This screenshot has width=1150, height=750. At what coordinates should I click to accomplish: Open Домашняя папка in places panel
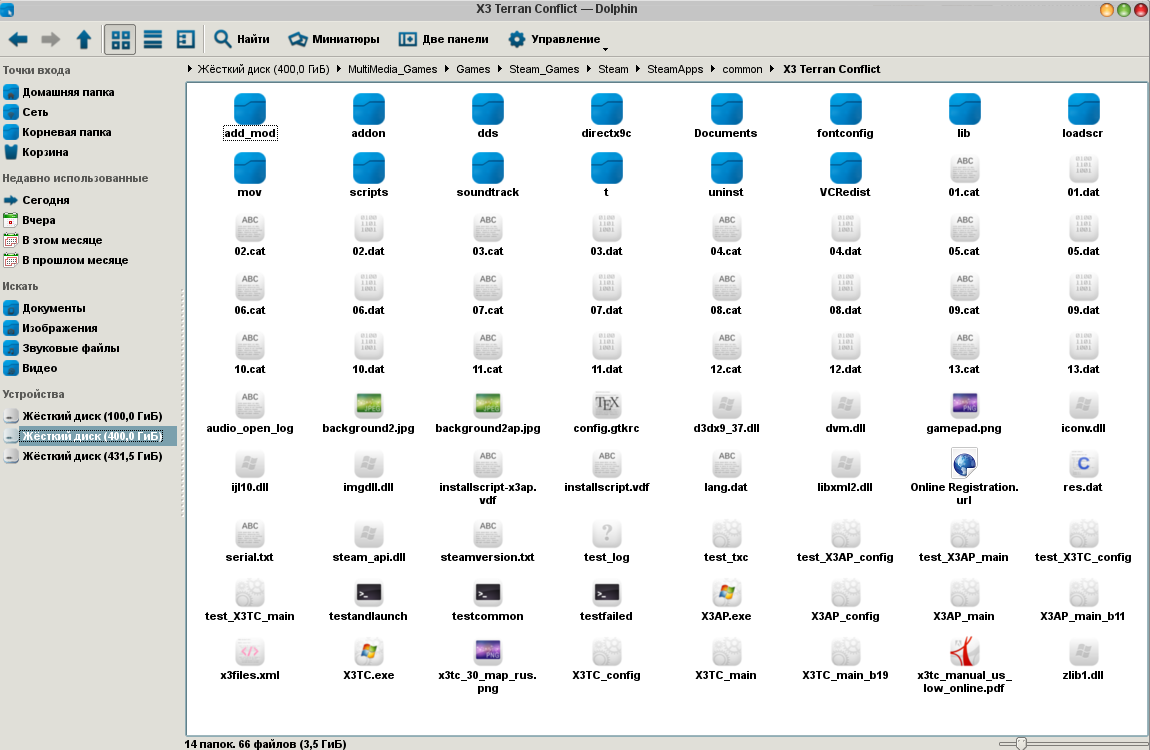point(59,92)
